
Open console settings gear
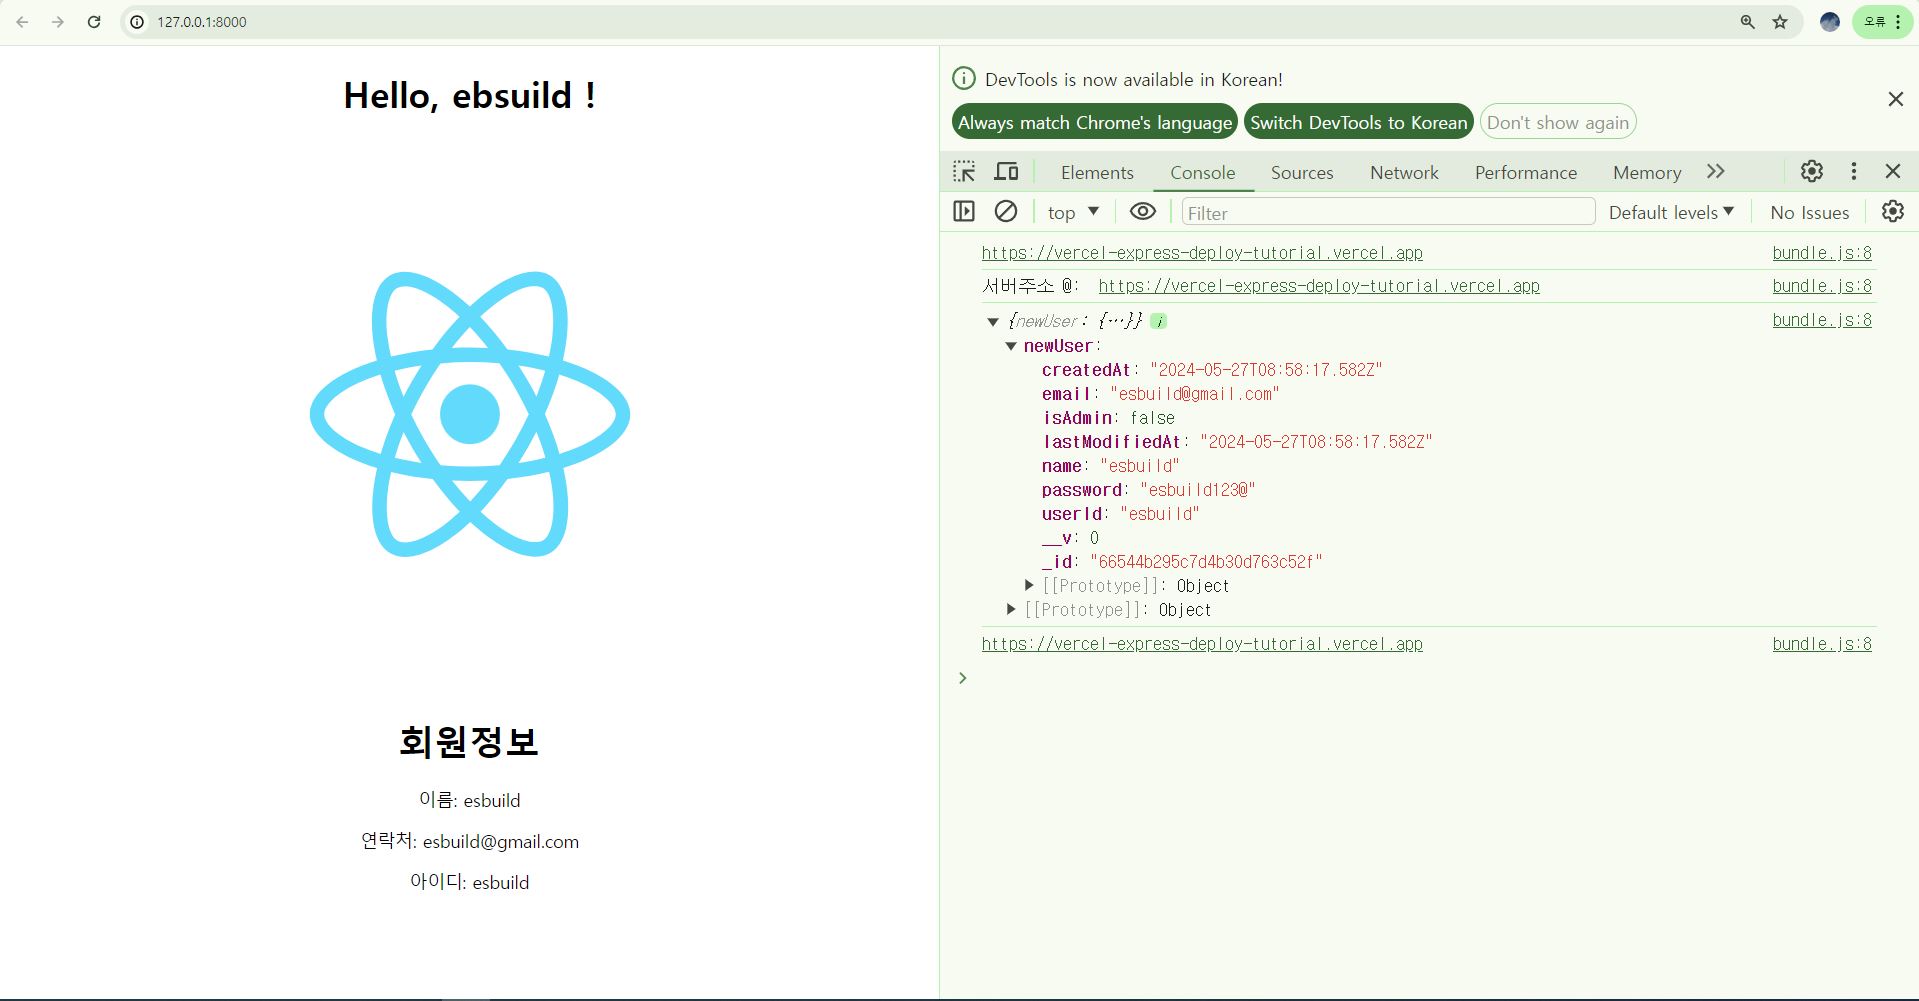click(1893, 212)
